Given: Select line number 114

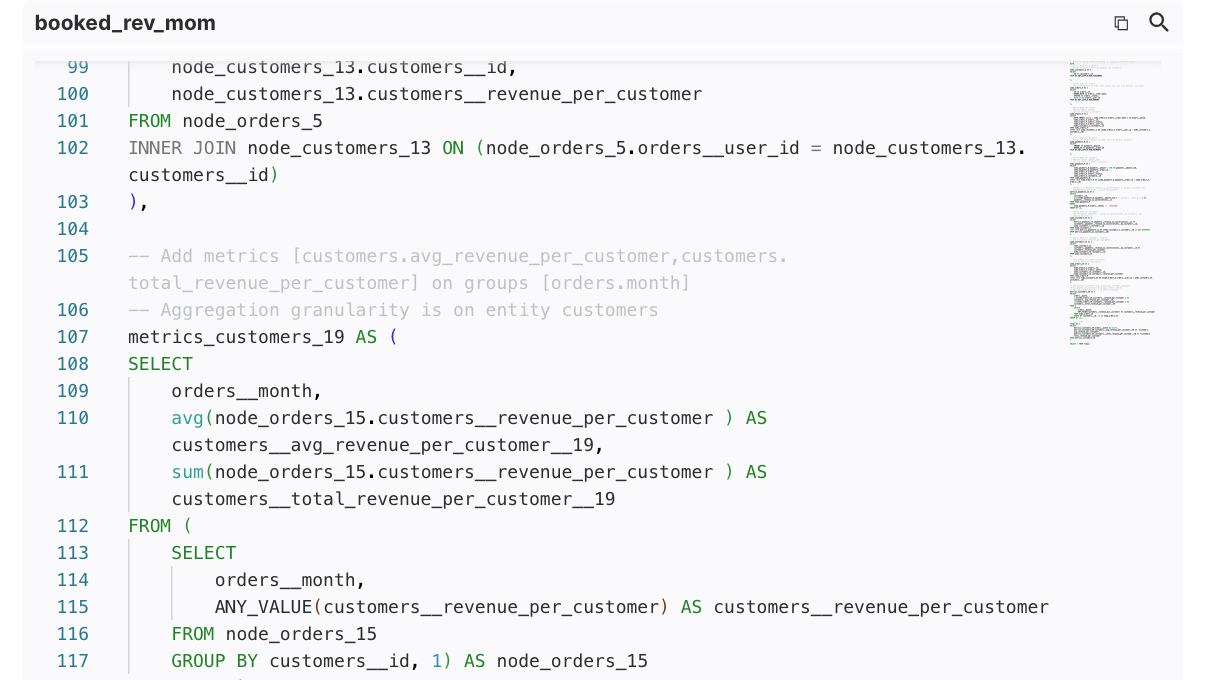Looking at the screenshot, I should [x=73, y=580].
